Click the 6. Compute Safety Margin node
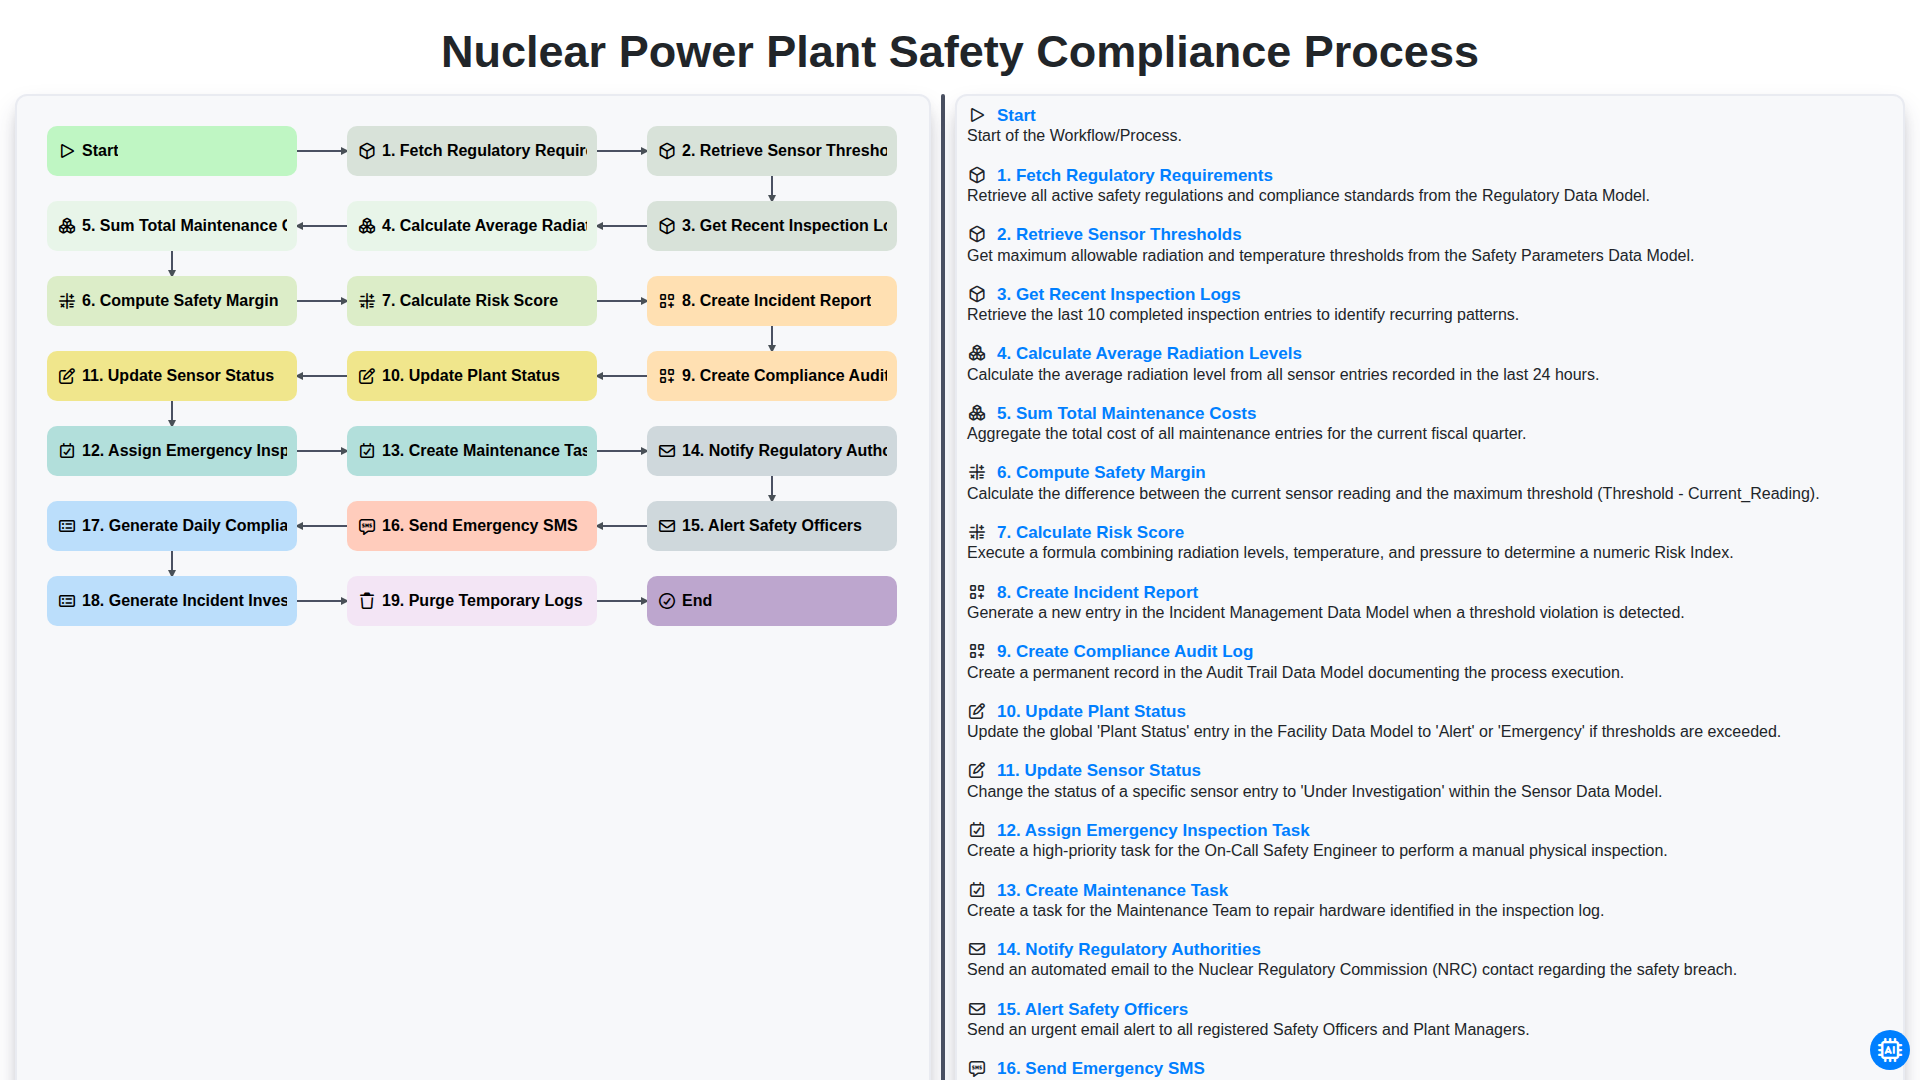1920x1080 pixels. (x=172, y=301)
